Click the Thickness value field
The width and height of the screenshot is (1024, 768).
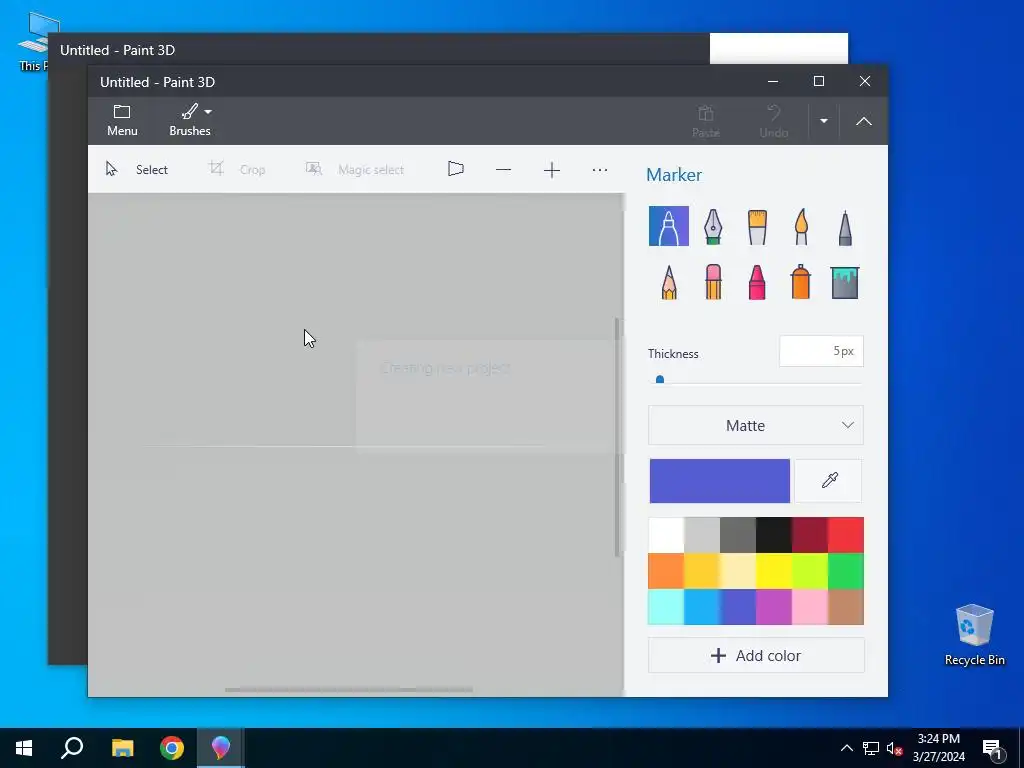(x=821, y=351)
